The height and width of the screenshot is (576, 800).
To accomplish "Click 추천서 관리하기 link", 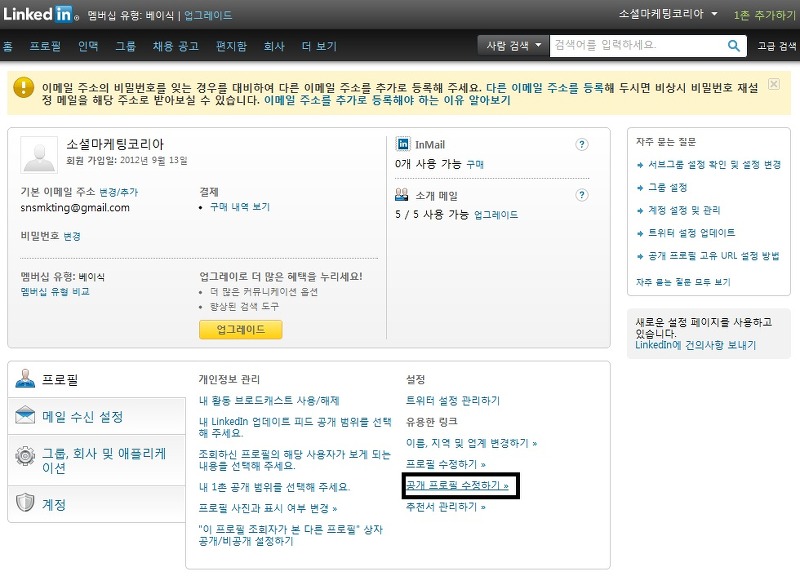I will (445, 507).
